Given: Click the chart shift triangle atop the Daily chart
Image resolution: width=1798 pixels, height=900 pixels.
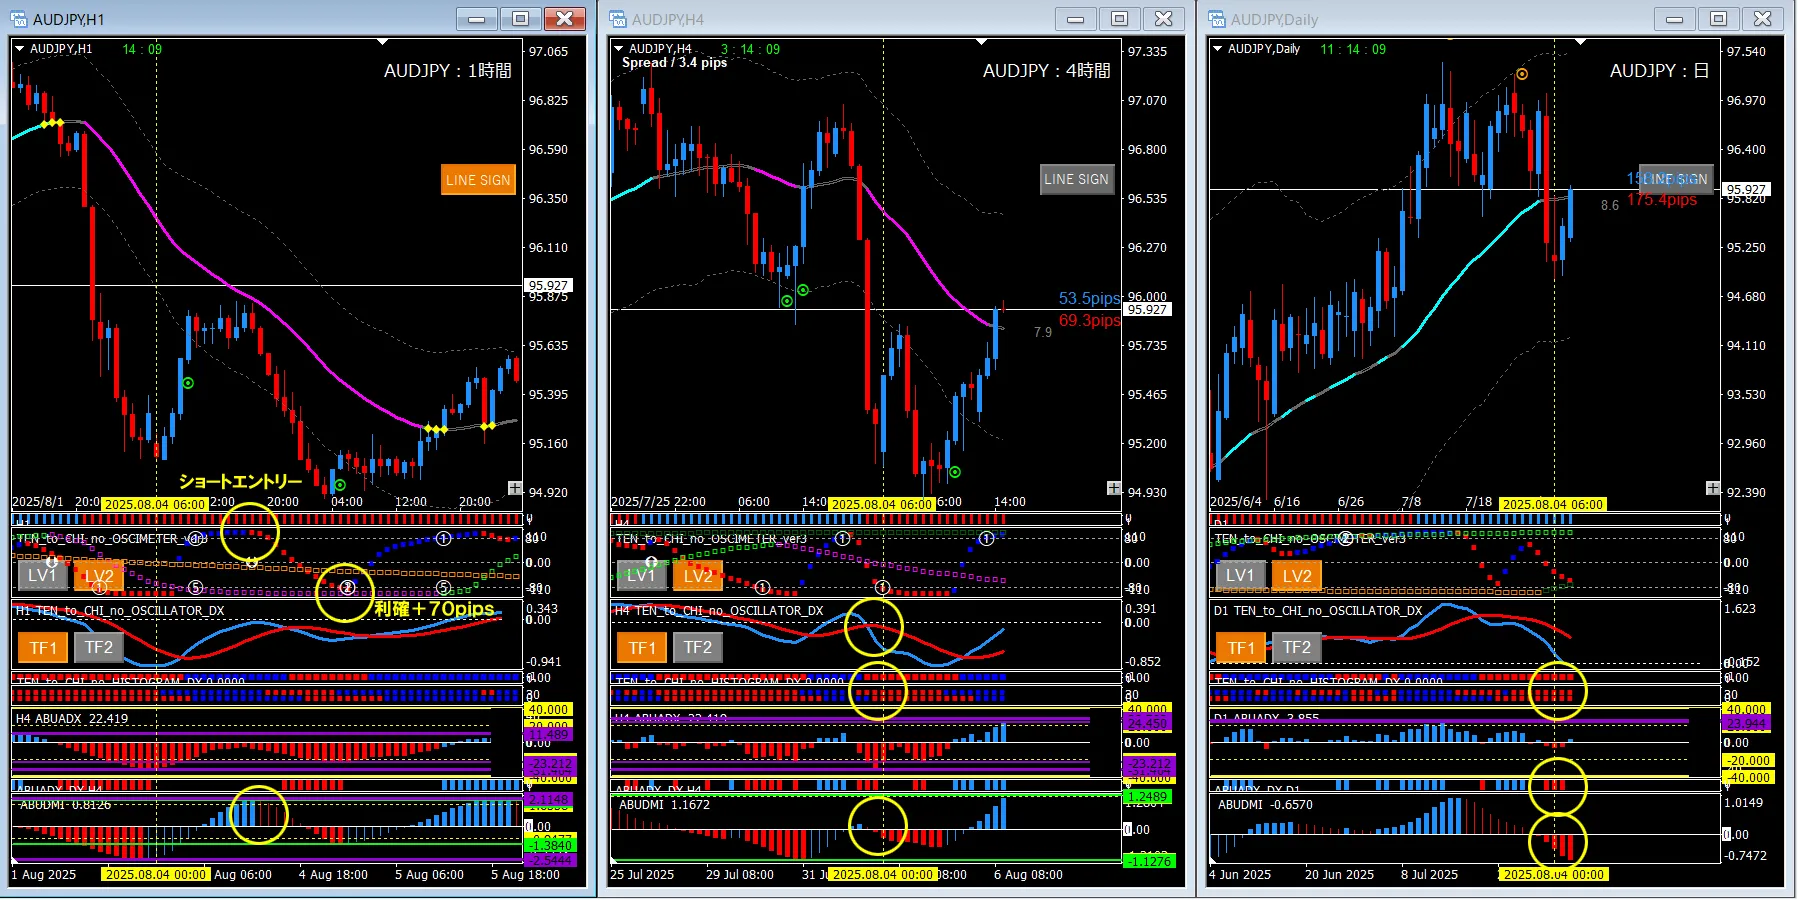Looking at the screenshot, I should tap(1580, 42).
